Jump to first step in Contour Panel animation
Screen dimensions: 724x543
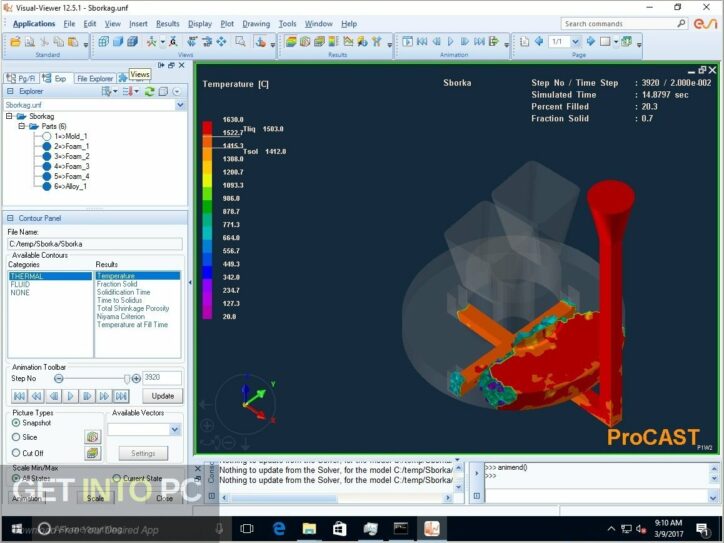[x=19, y=396]
